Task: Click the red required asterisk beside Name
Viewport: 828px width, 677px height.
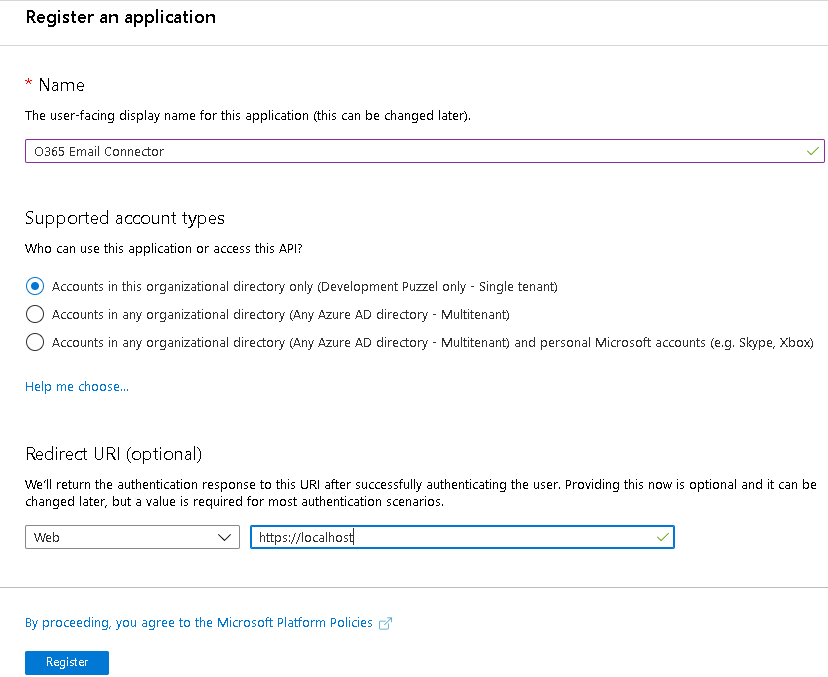Action: (29, 85)
